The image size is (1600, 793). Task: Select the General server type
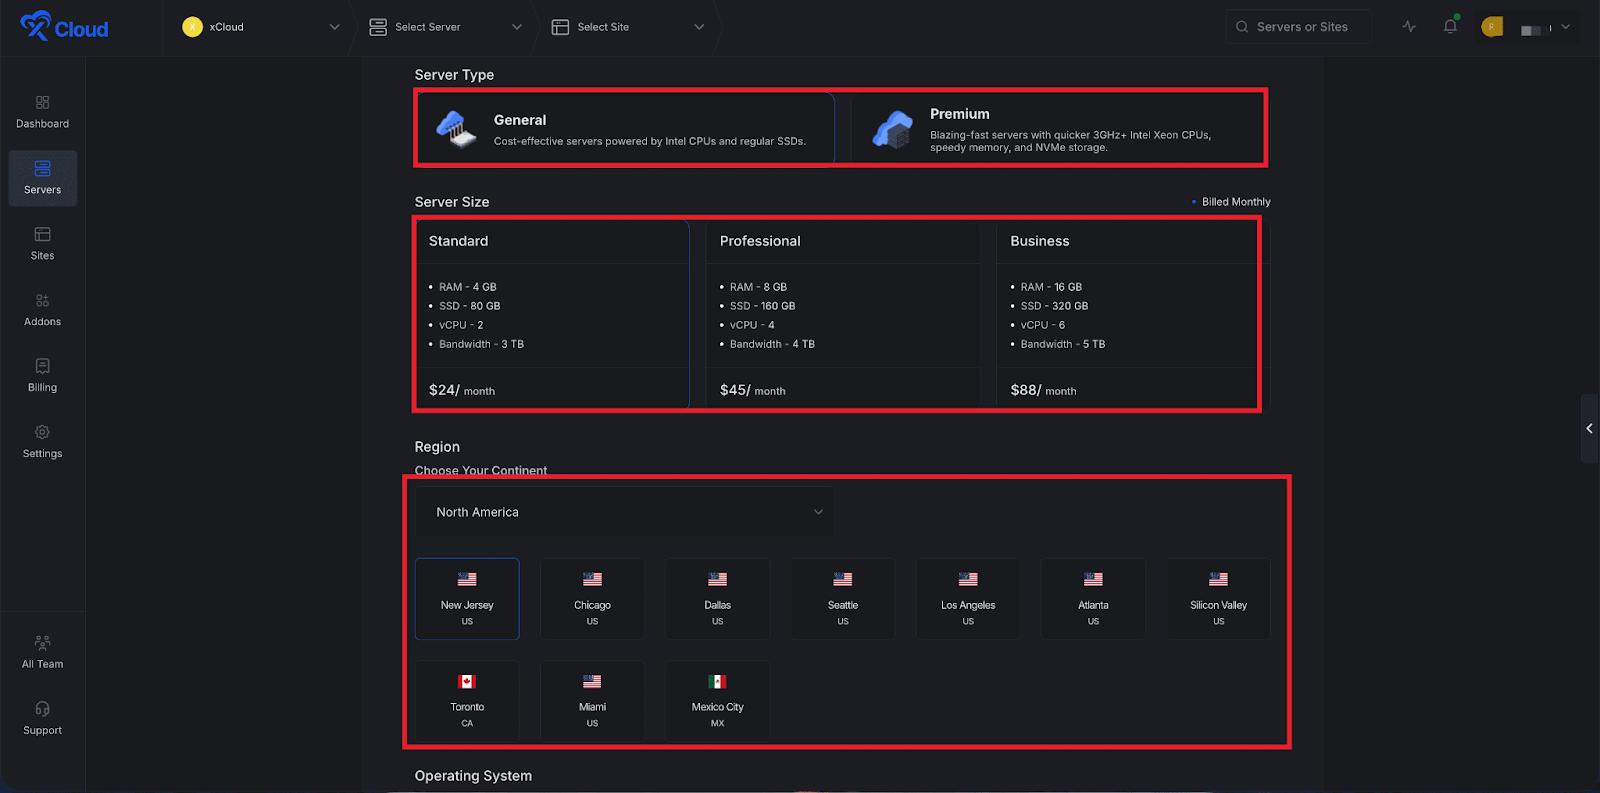click(x=625, y=129)
